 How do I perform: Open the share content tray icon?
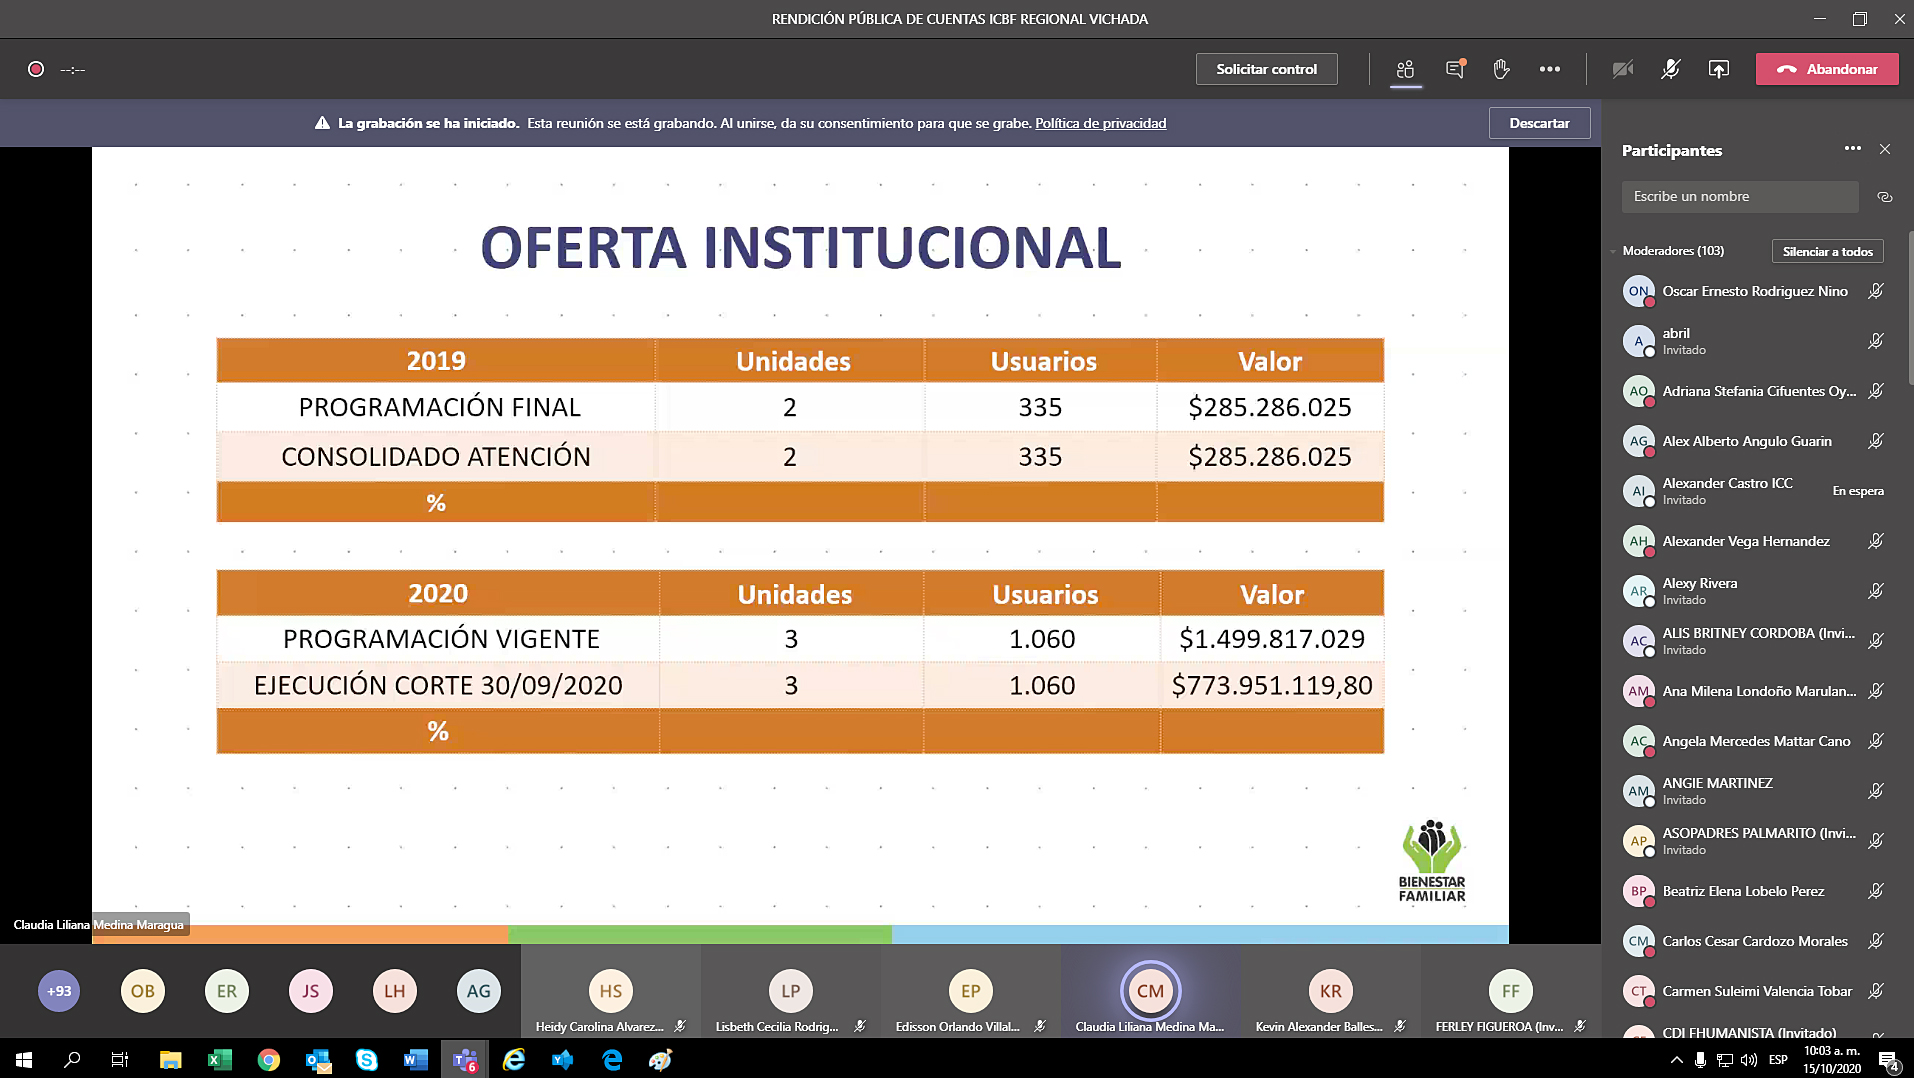(x=1718, y=69)
